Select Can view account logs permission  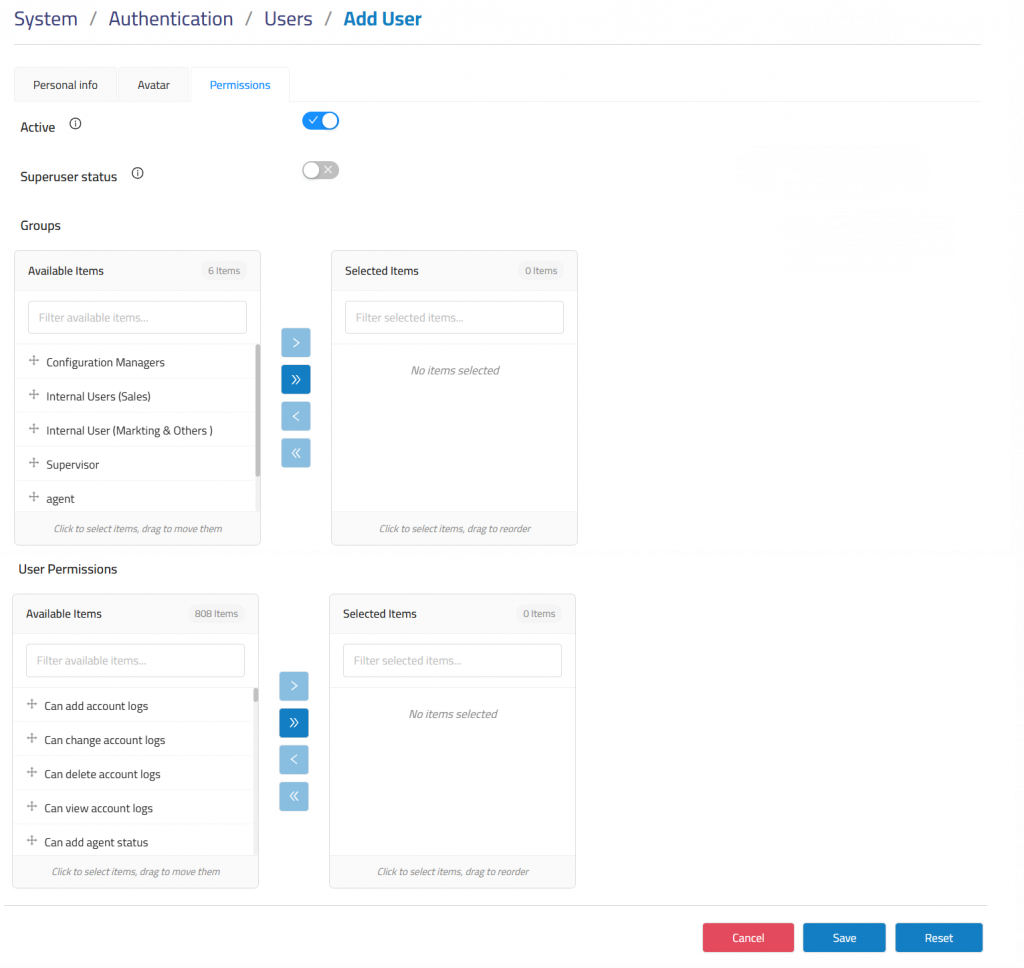[x=133, y=808]
